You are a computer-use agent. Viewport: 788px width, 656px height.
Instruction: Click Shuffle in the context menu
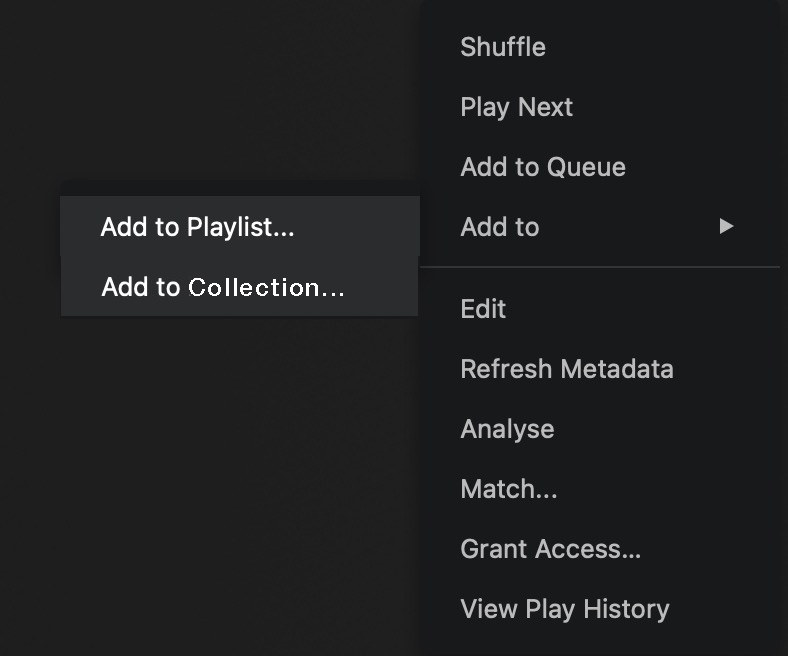pos(503,47)
